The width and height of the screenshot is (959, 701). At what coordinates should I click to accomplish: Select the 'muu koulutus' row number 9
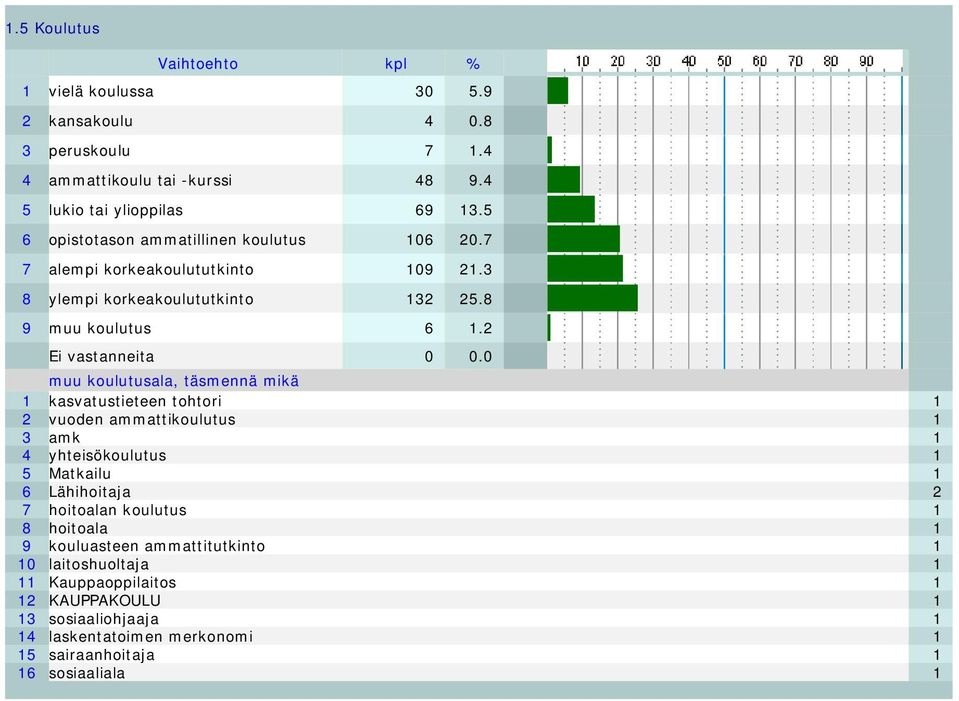[26, 328]
